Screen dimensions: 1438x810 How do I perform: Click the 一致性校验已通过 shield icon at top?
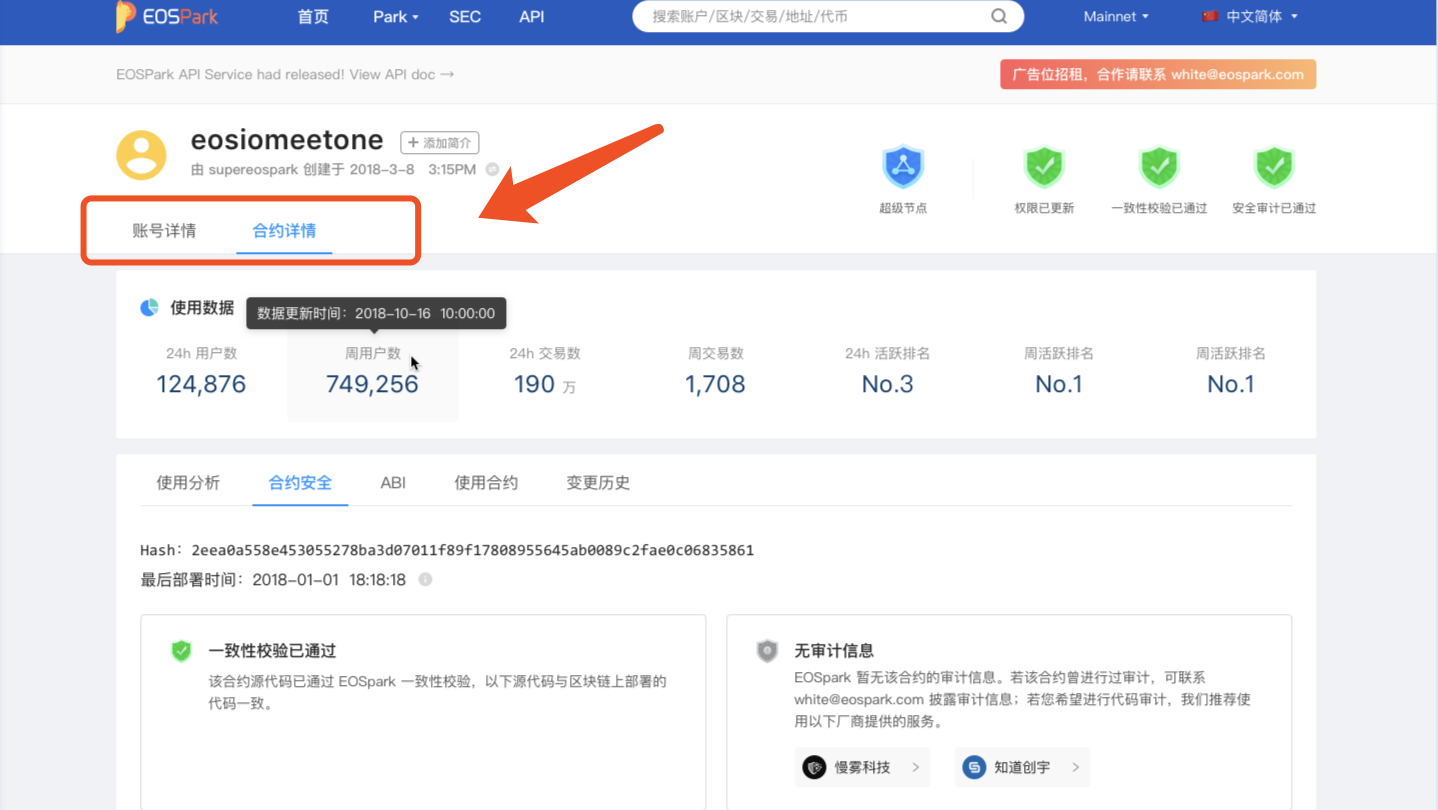pyautogui.click(x=1159, y=167)
